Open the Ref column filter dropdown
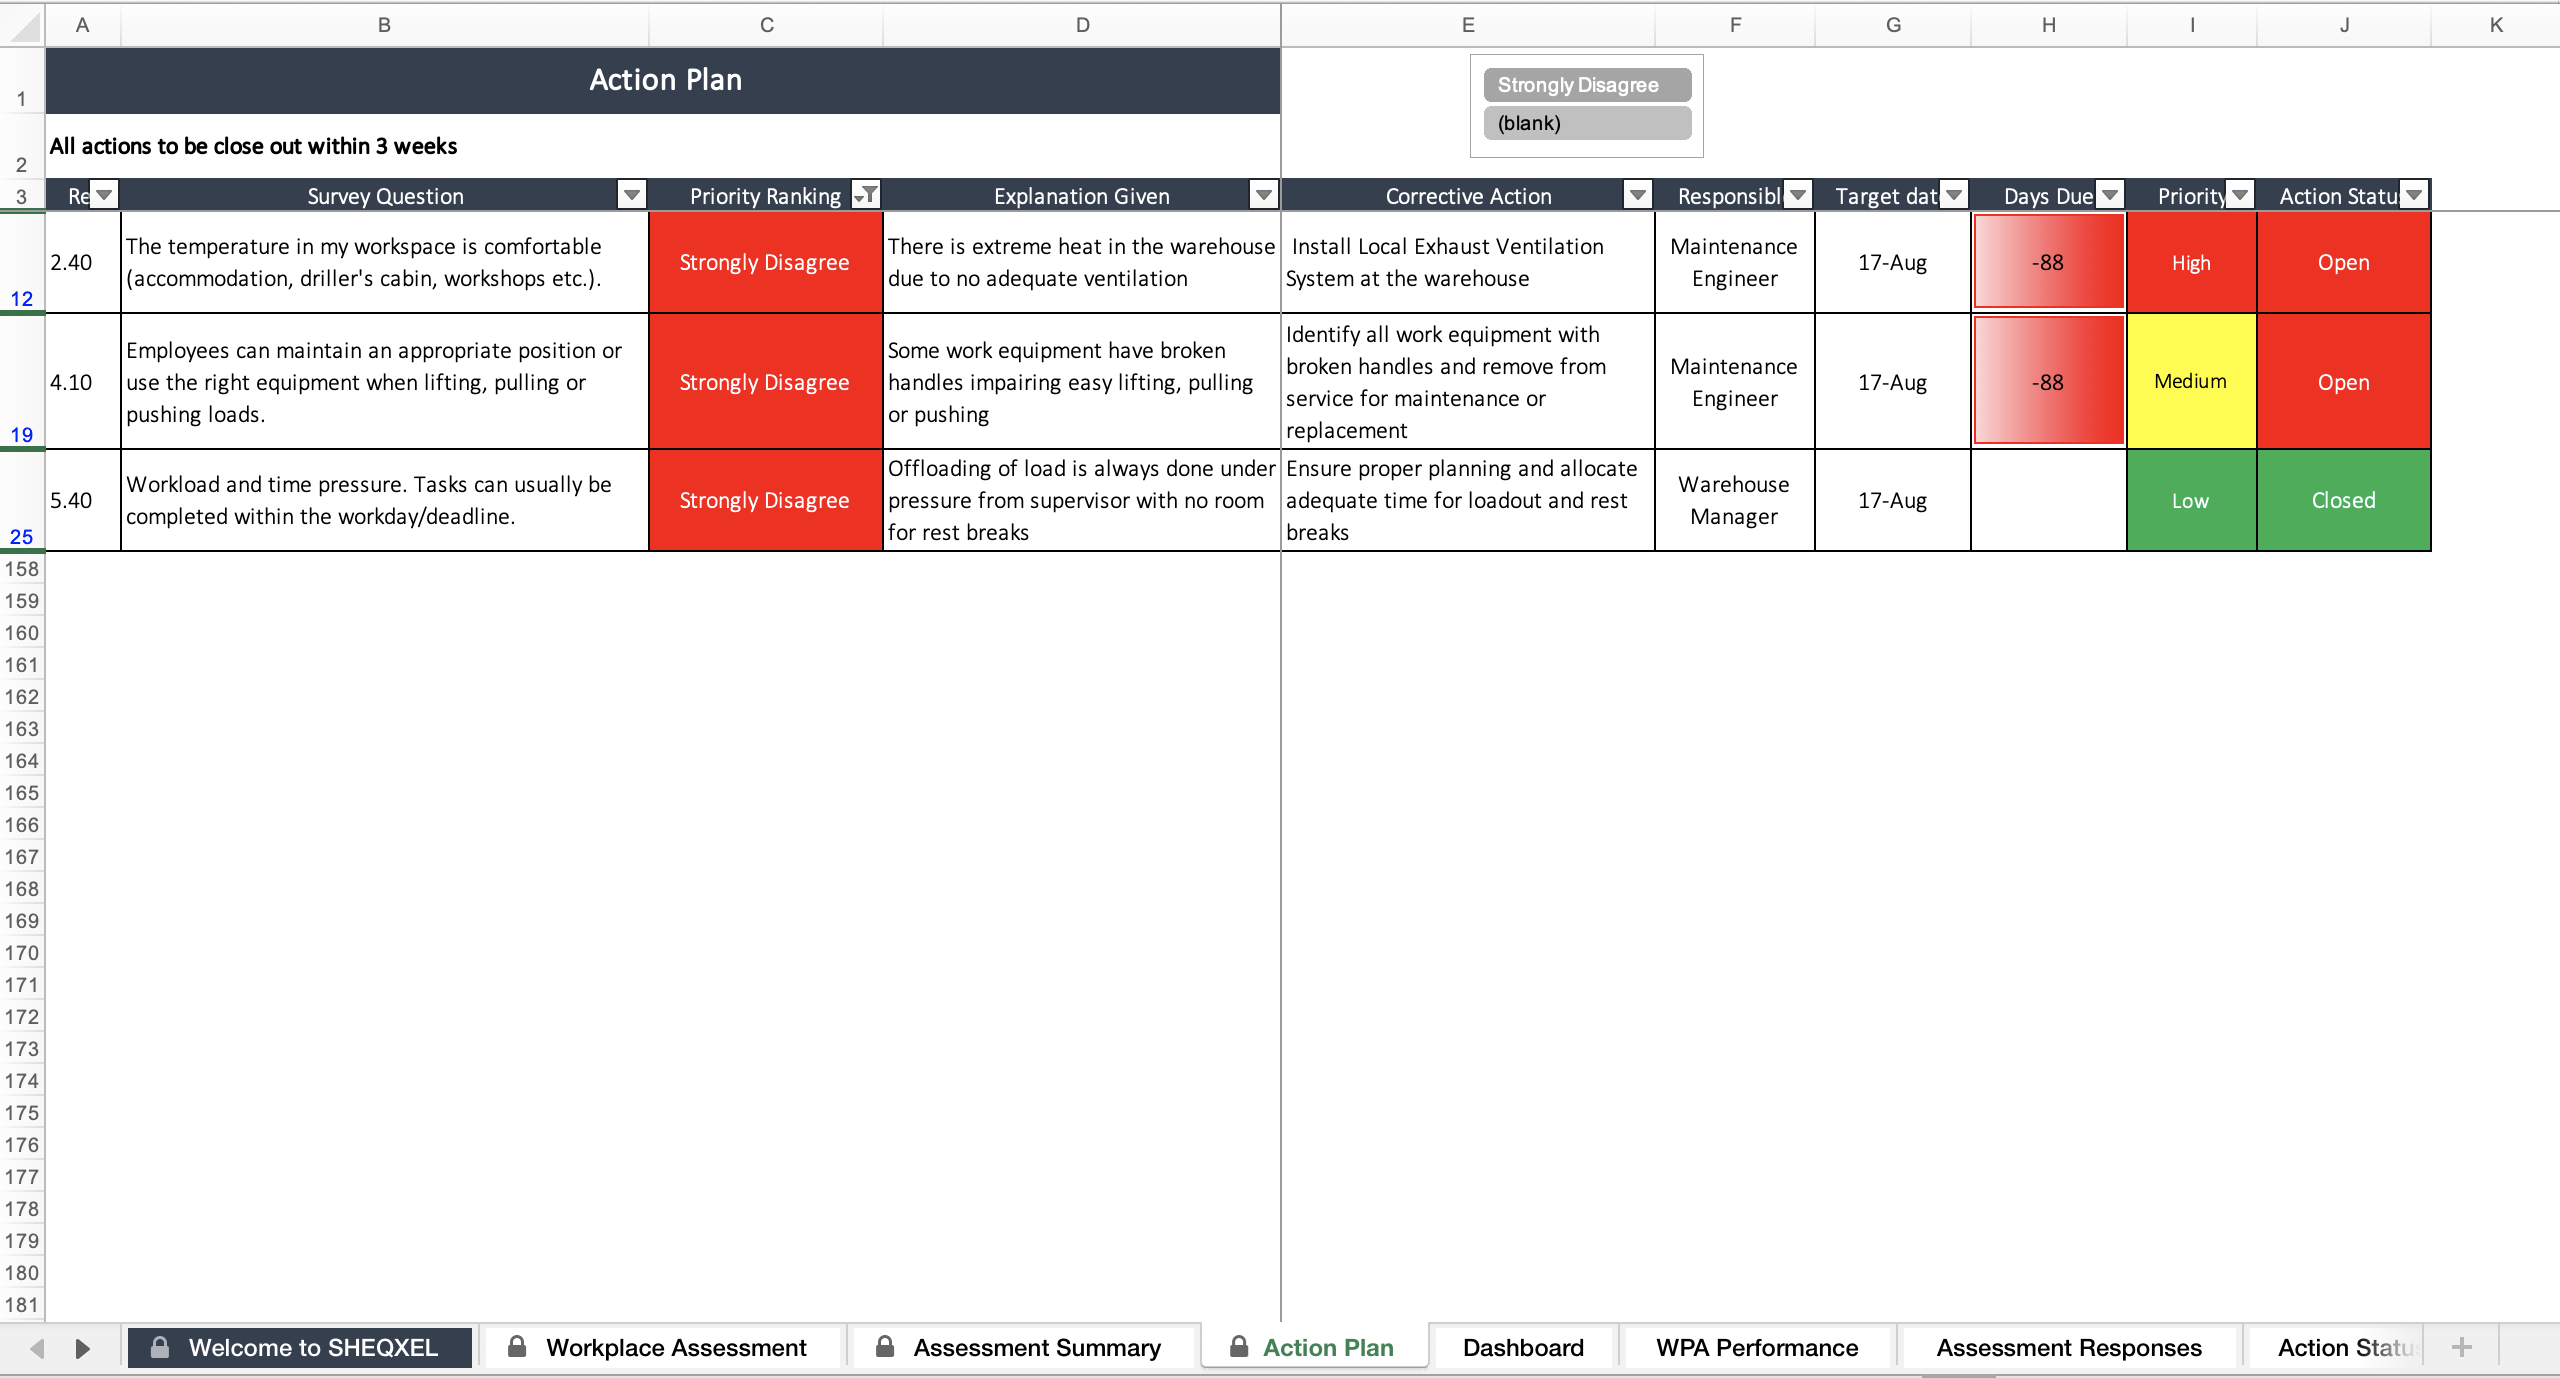 tap(104, 195)
